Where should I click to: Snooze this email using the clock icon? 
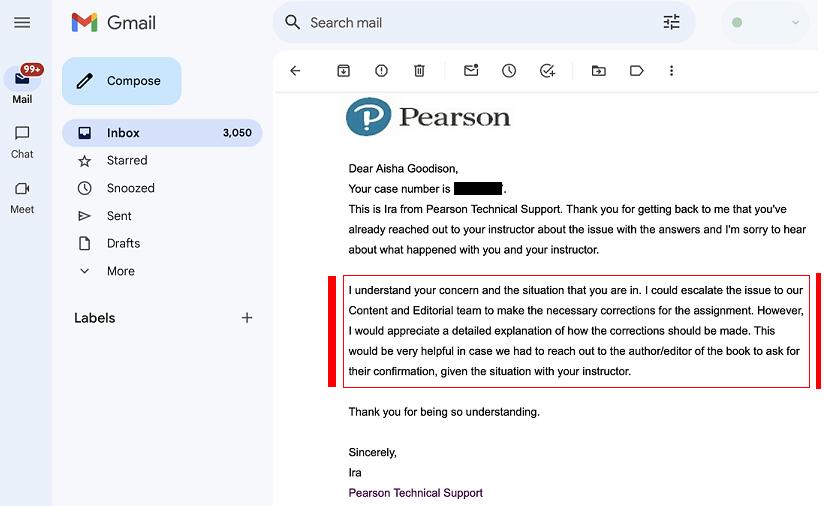509,71
